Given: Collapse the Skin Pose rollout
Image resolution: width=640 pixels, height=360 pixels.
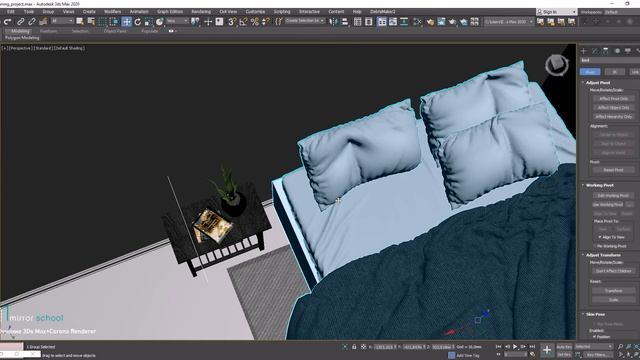Looking at the screenshot, I should (x=596, y=314).
